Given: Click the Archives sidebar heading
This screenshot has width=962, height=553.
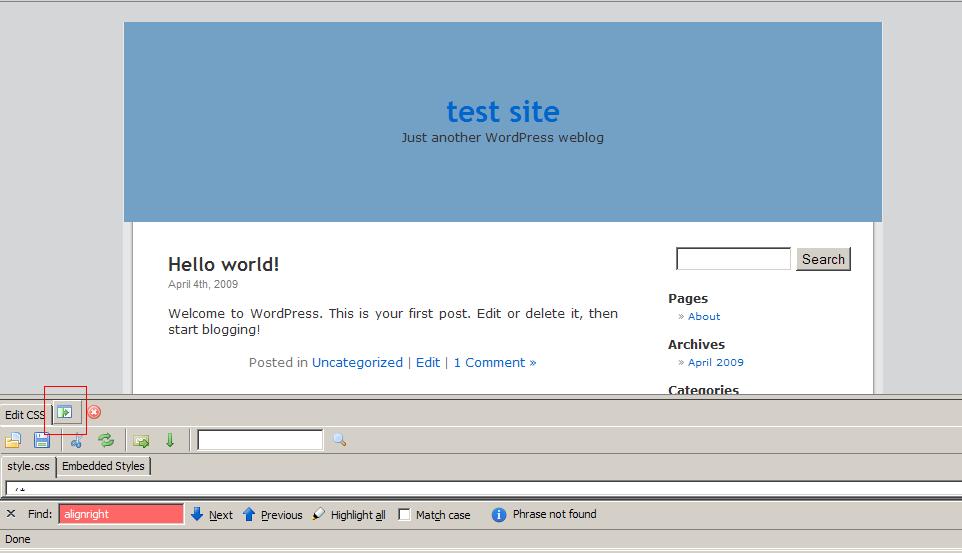Looking at the screenshot, I should (x=696, y=344).
